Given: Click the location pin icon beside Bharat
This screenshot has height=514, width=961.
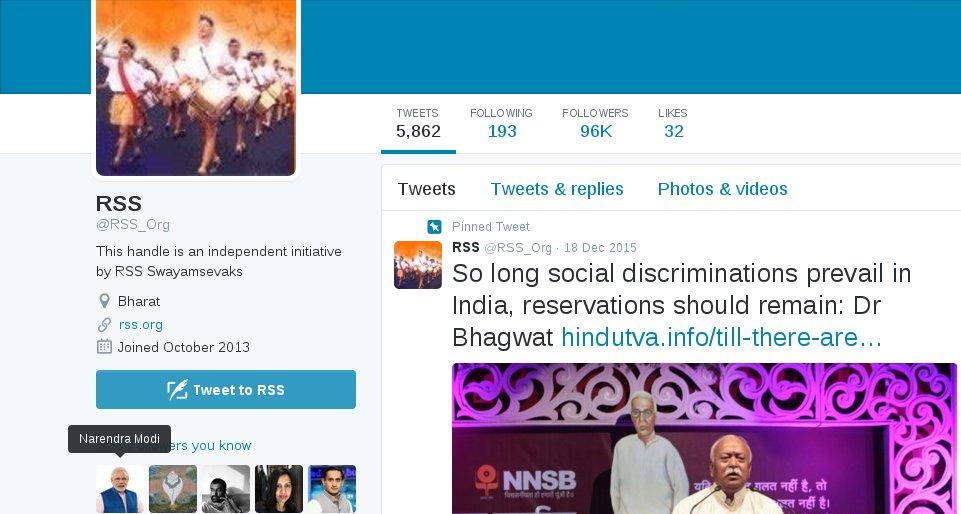Looking at the screenshot, I should click(x=104, y=301).
